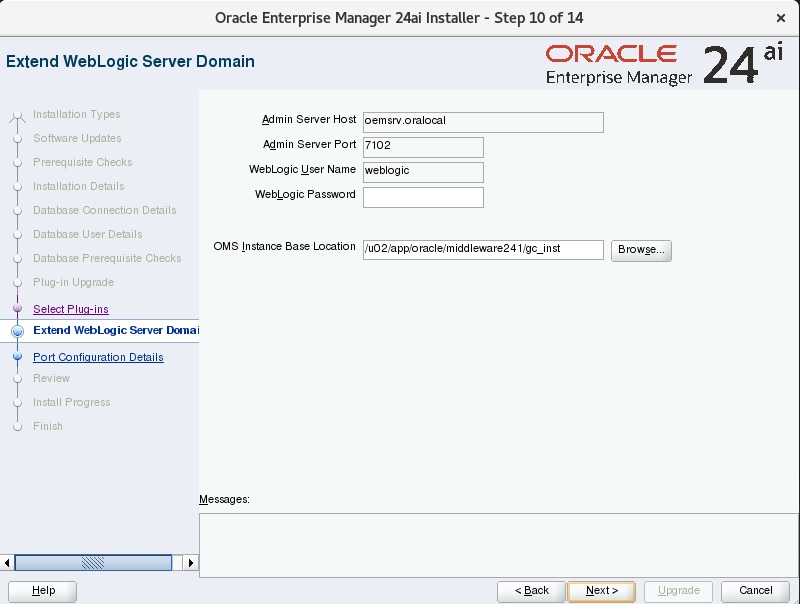Click the Messages label
Viewport: 800px width, 604px height.
(224, 499)
